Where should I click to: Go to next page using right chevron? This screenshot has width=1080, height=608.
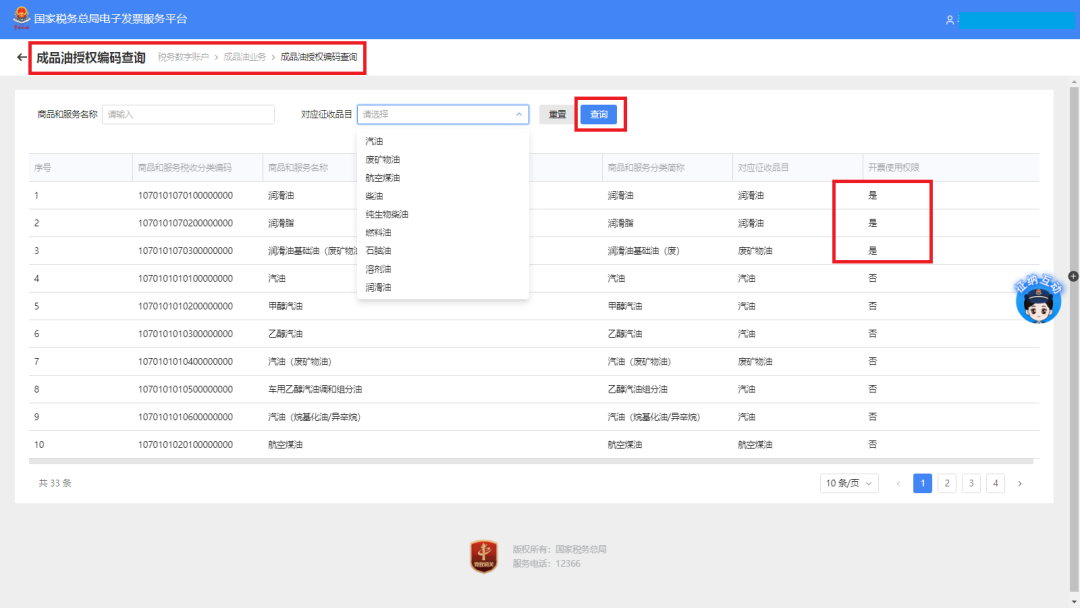[1020, 483]
